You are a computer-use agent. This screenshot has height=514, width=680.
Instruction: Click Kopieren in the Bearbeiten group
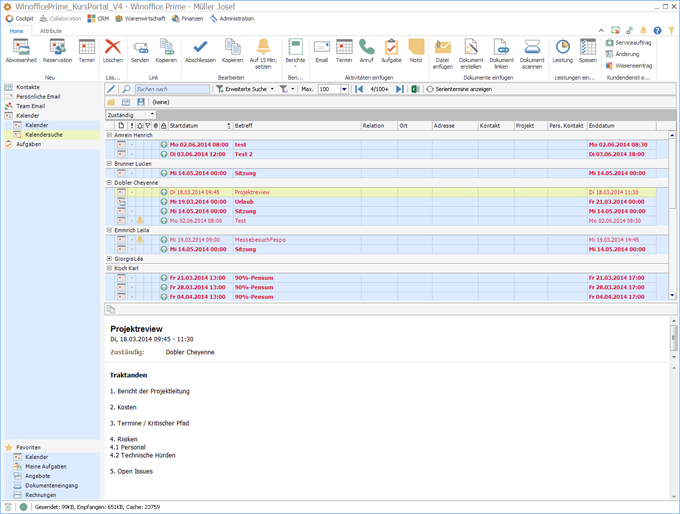232,51
